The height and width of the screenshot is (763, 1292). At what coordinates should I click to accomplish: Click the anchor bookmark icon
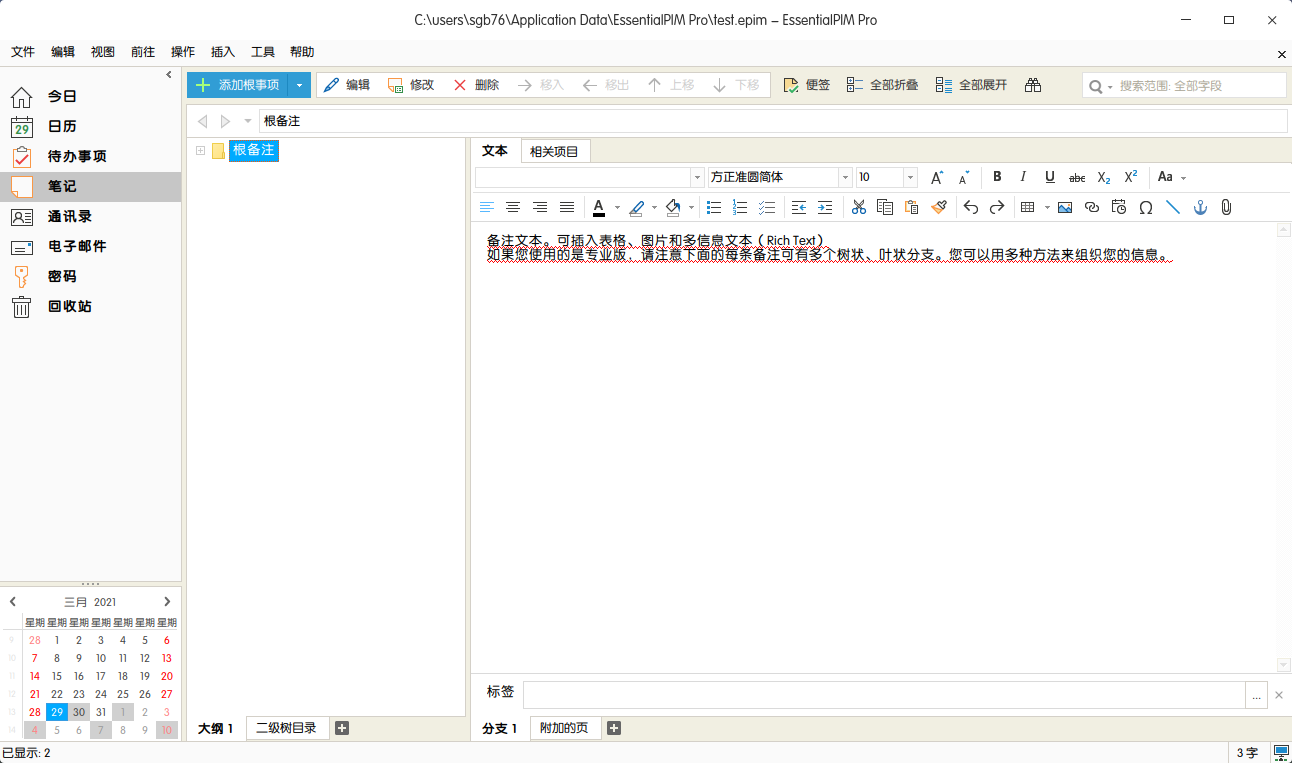coord(1200,207)
